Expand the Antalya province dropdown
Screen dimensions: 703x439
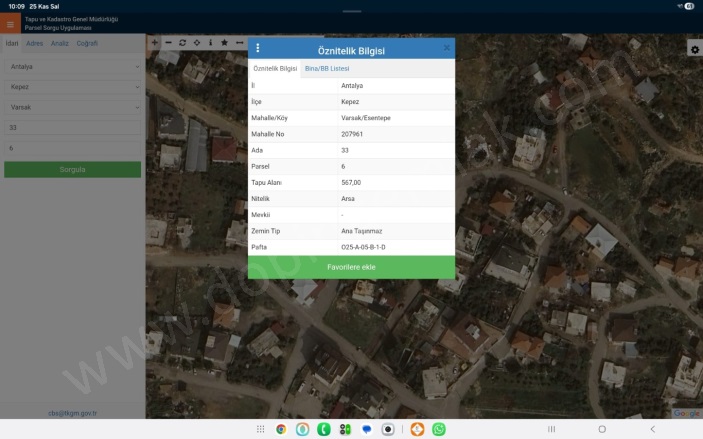click(72, 67)
